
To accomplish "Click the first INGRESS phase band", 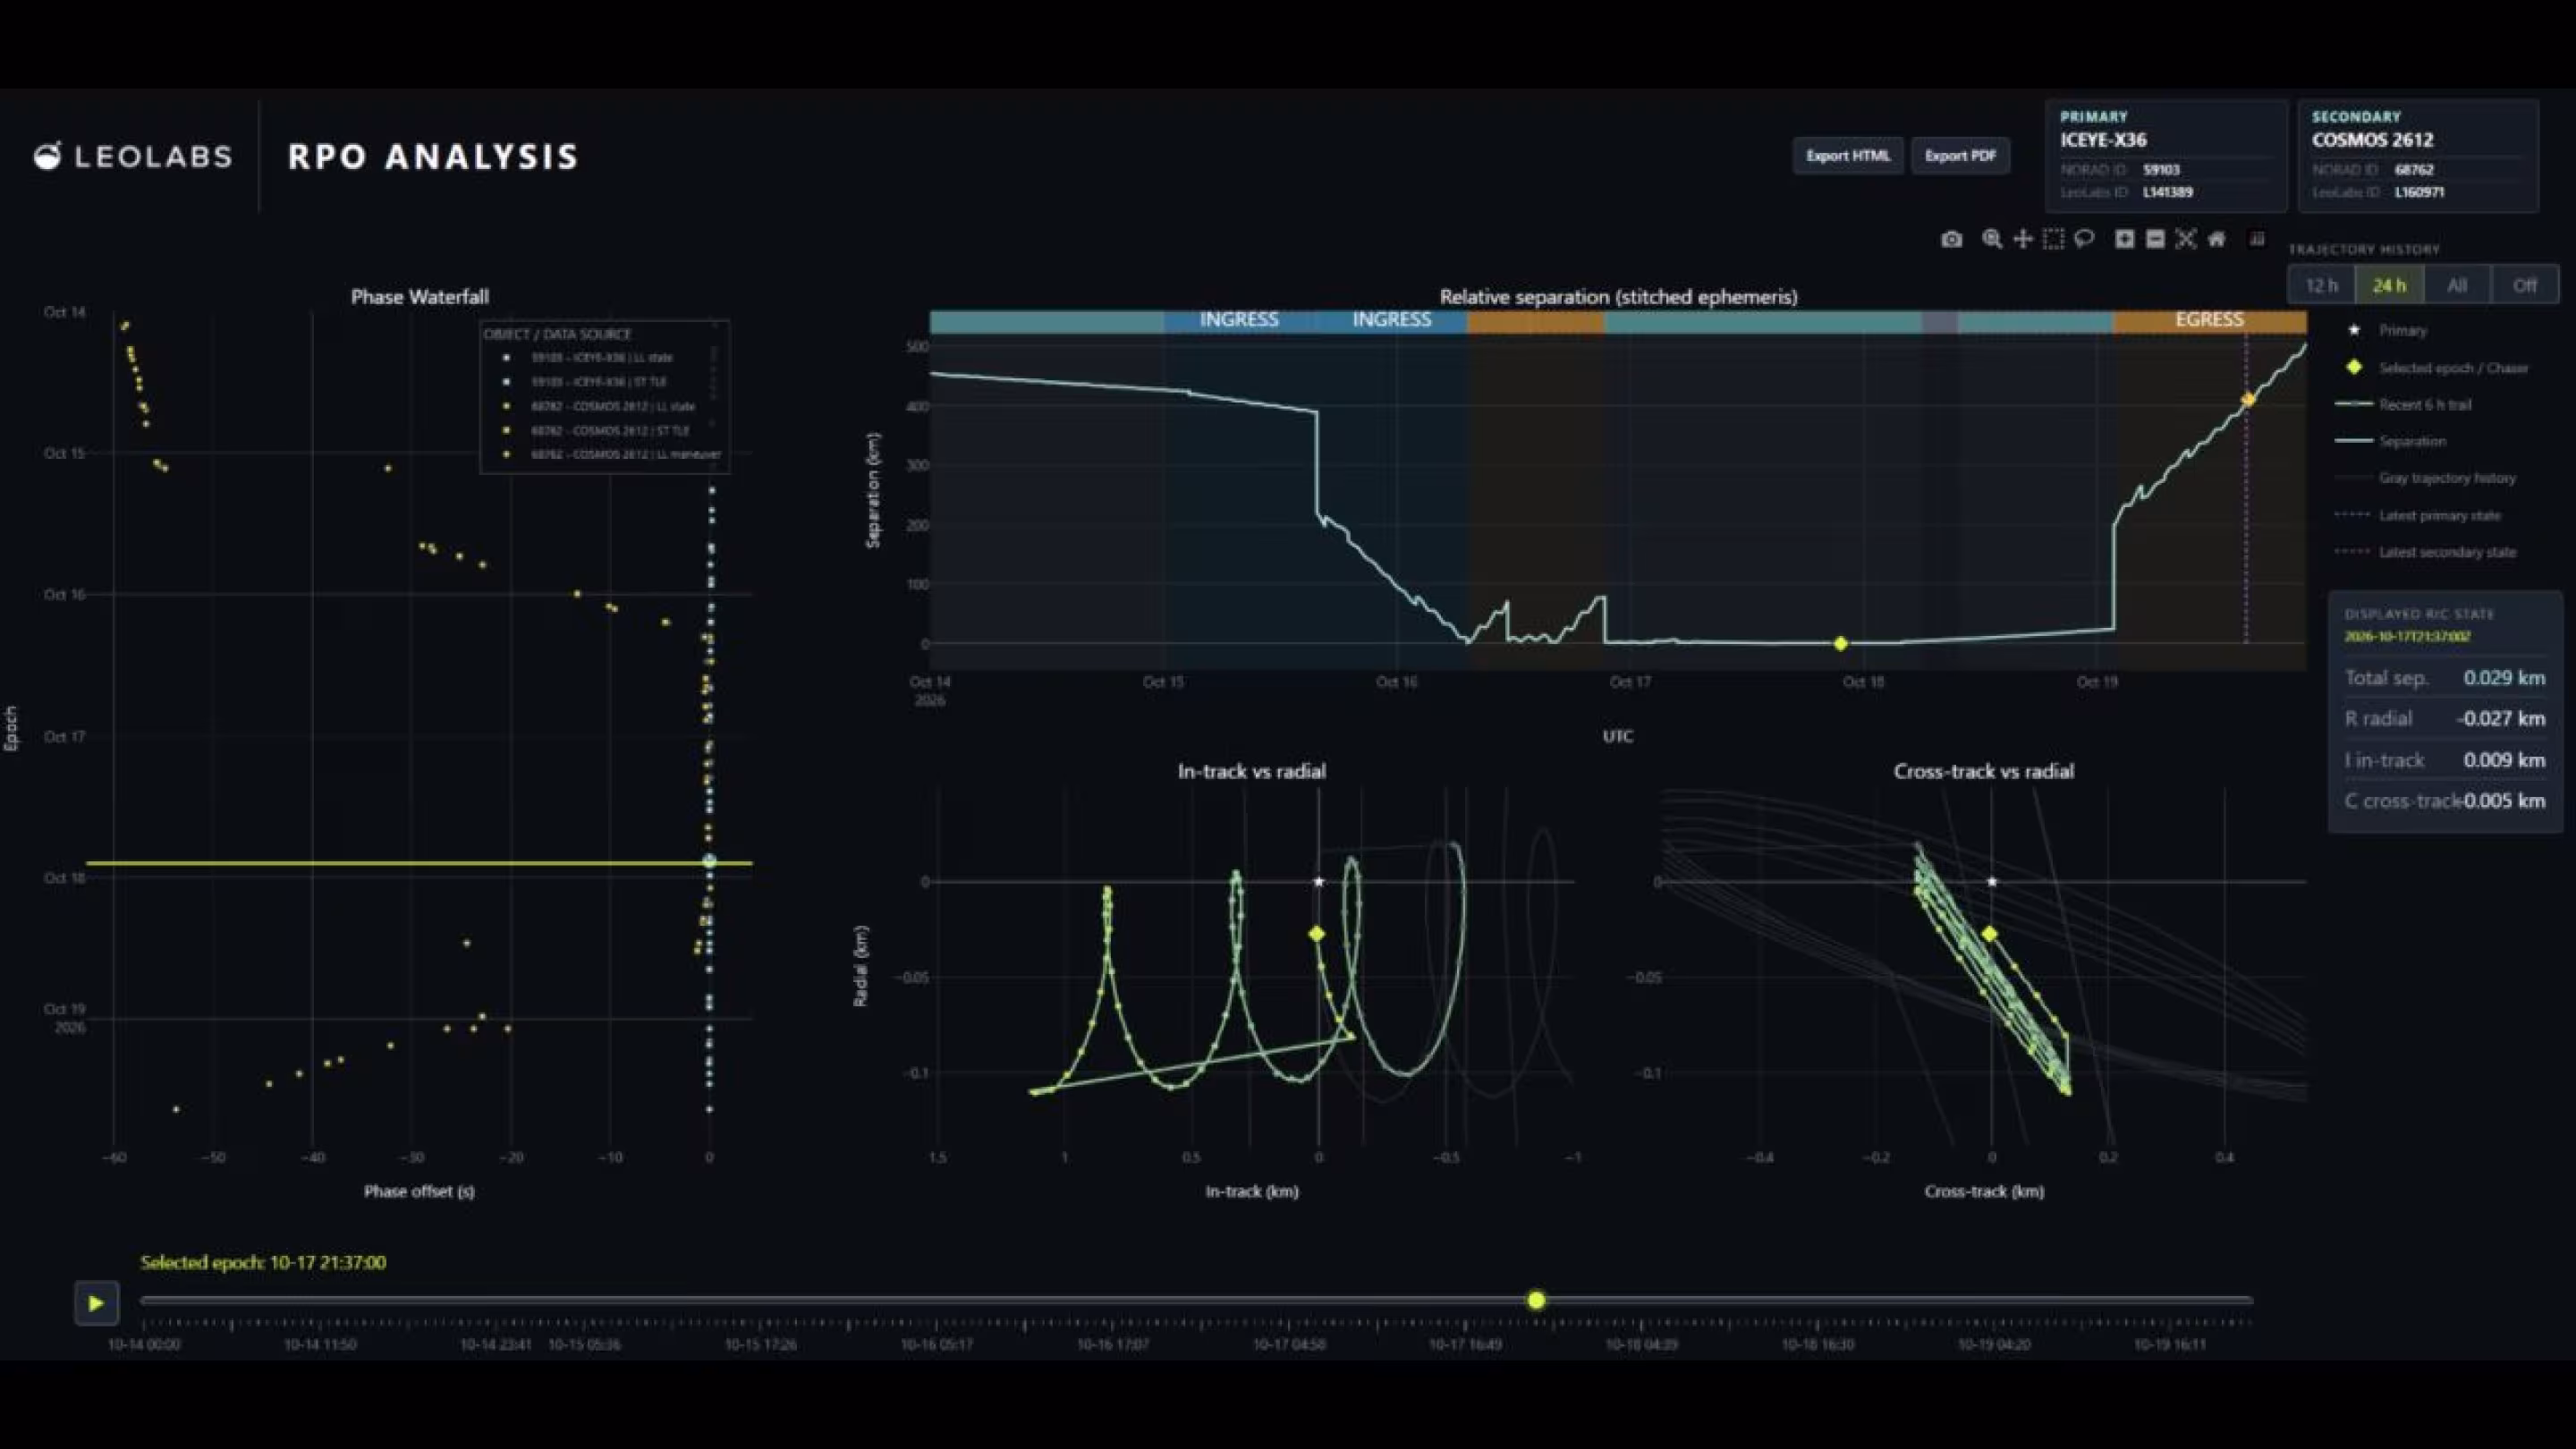I will (x=1239, y=321).
